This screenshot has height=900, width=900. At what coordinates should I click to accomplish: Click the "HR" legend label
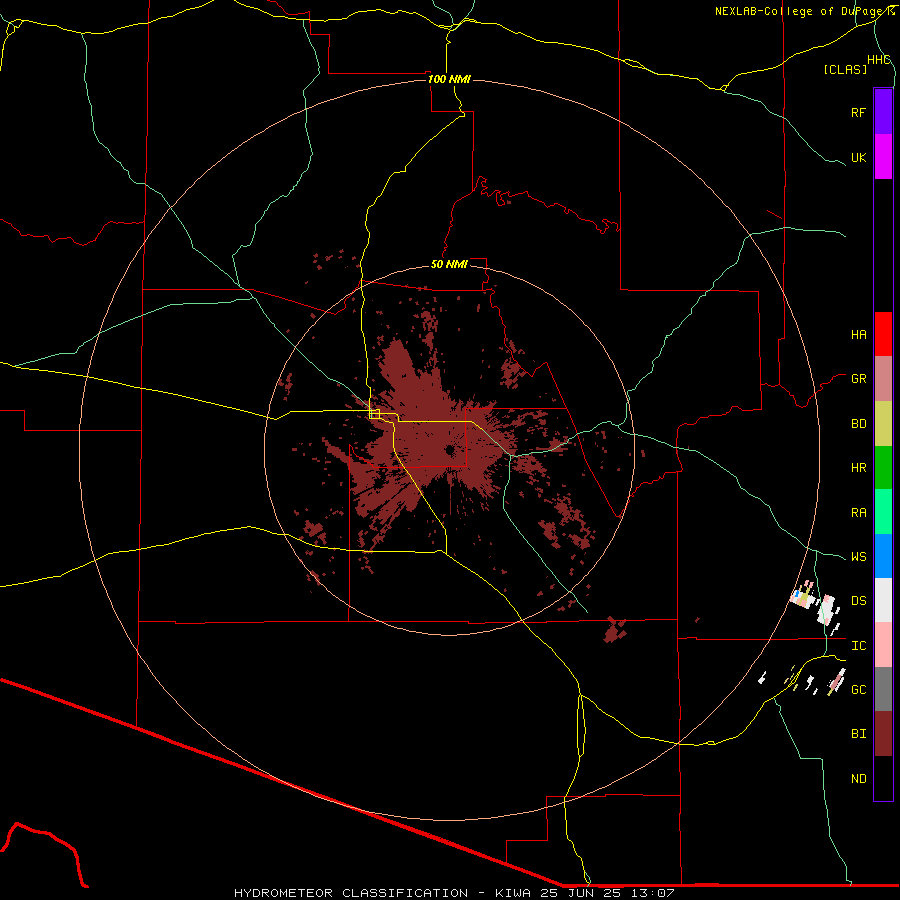(858, 468)
